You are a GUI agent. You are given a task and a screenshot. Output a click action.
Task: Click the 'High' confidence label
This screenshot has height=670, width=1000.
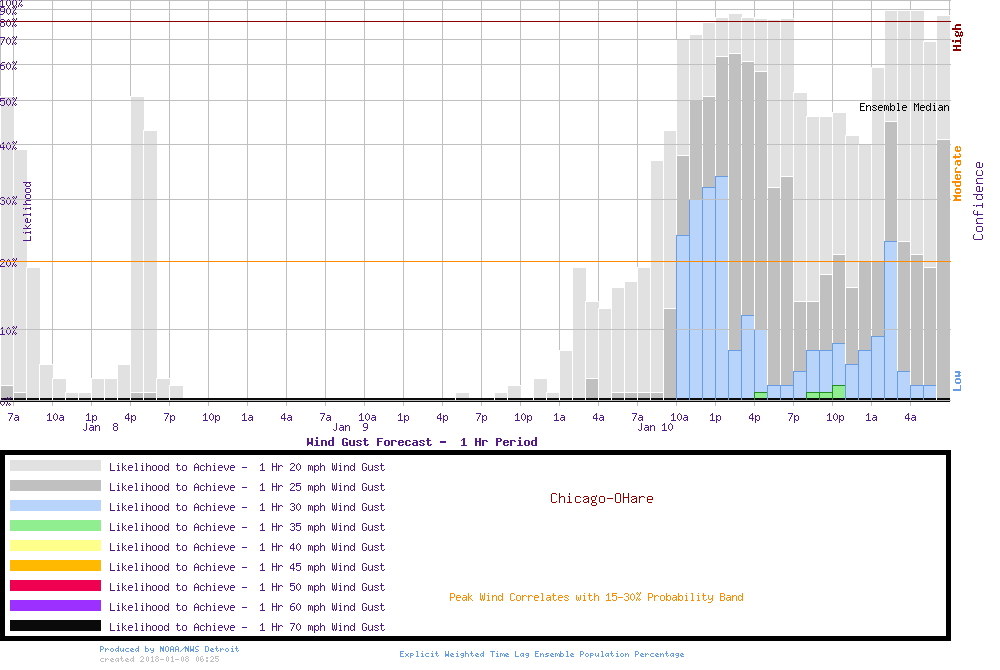pyautogui.click(x=958, y=38)
